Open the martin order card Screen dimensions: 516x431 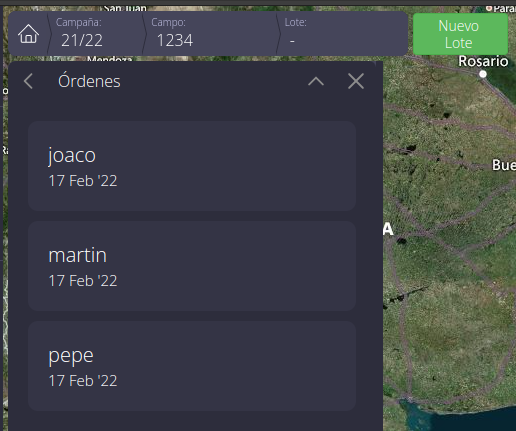(192, 266)
